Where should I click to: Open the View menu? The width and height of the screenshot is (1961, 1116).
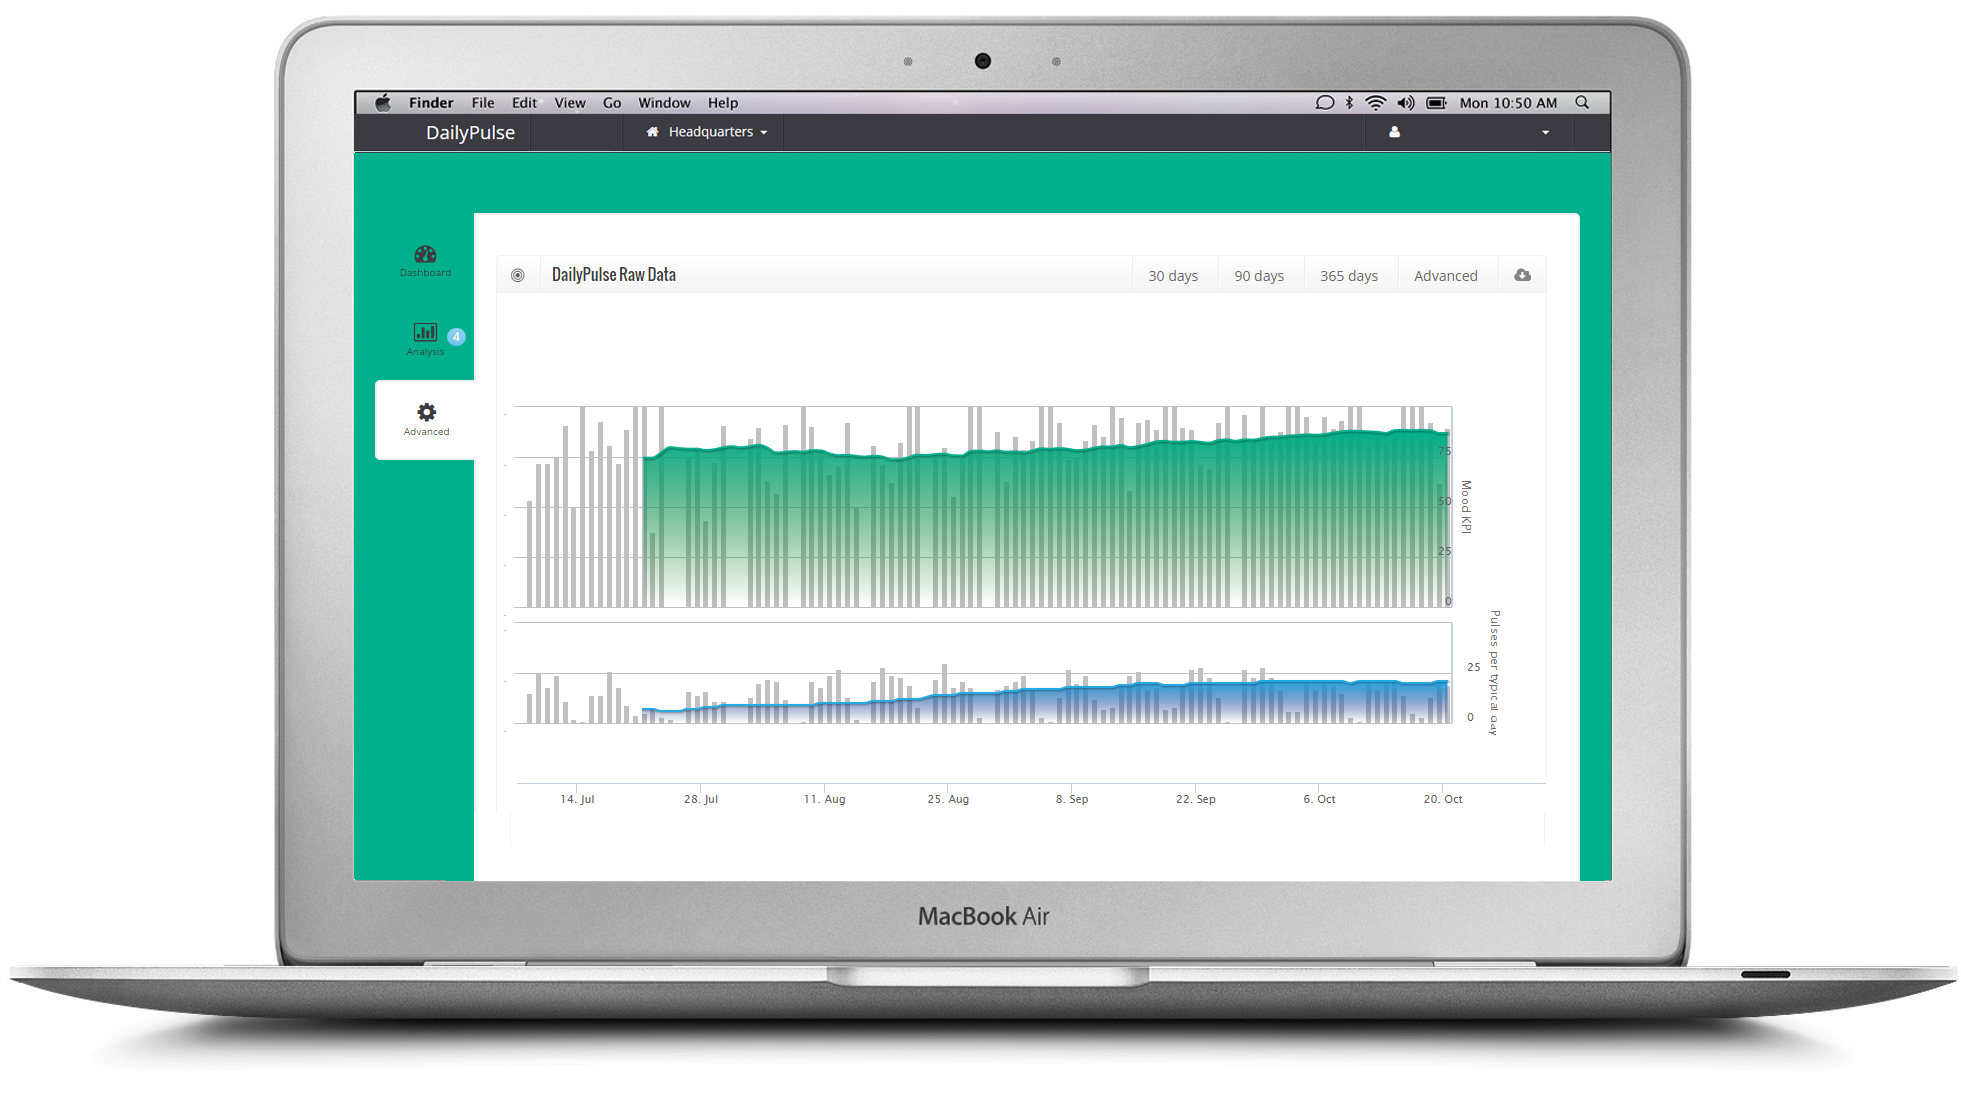pos(570,103)
